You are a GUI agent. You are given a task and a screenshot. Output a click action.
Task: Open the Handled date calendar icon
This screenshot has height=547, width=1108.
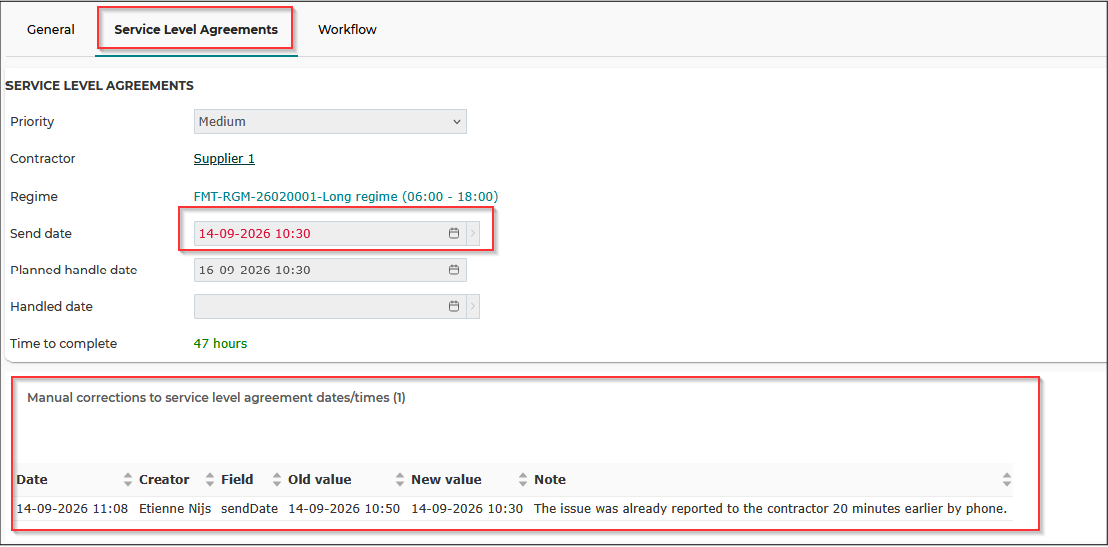[454, 307]
